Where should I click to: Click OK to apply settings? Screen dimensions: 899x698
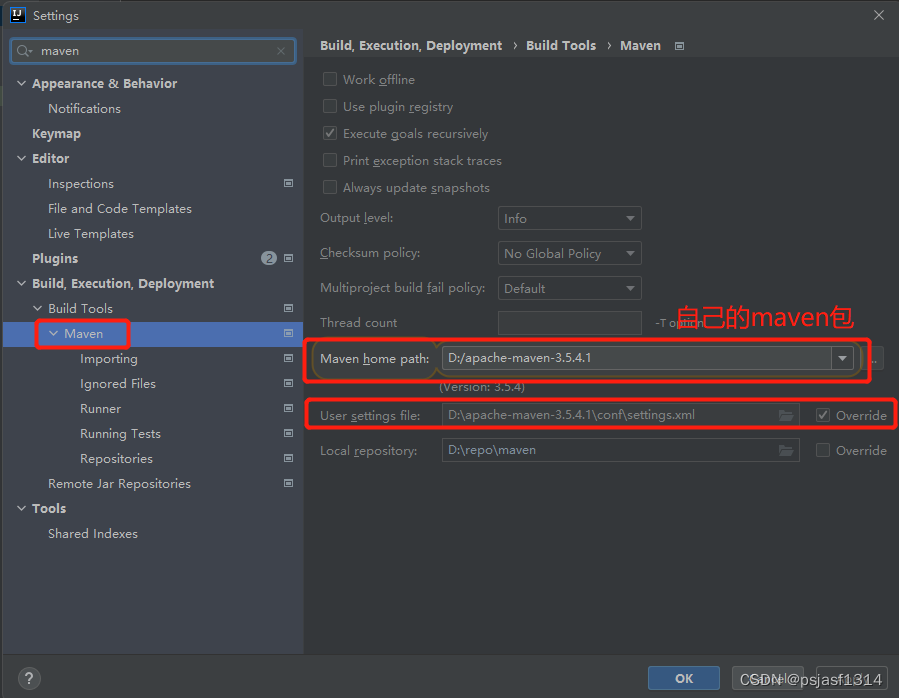[x=683, y=678]
